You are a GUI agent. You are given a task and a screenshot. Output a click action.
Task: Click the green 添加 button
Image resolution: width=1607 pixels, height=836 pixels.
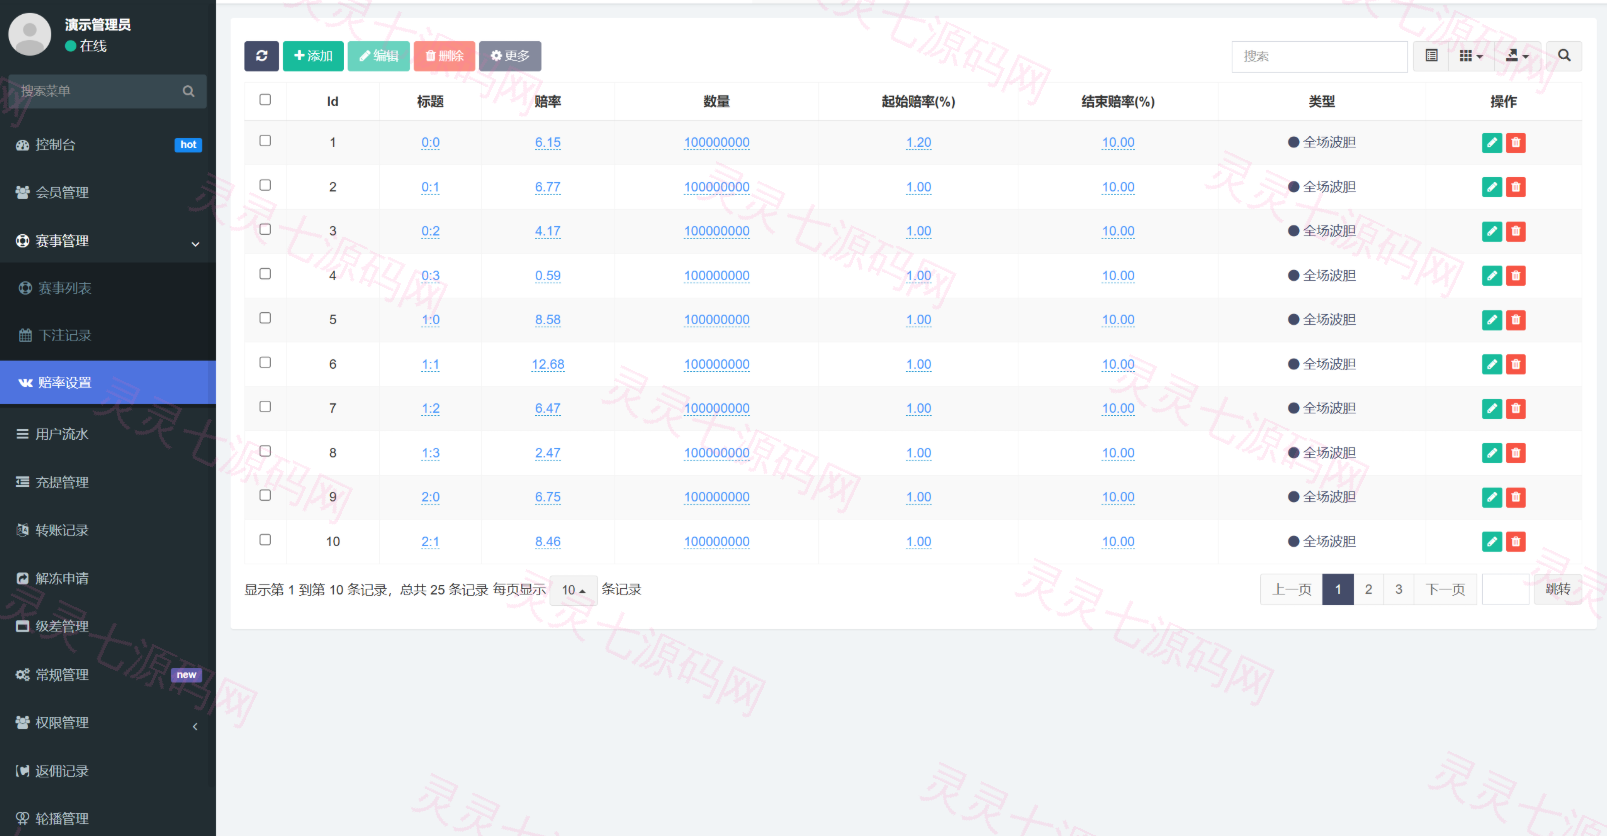313,56
